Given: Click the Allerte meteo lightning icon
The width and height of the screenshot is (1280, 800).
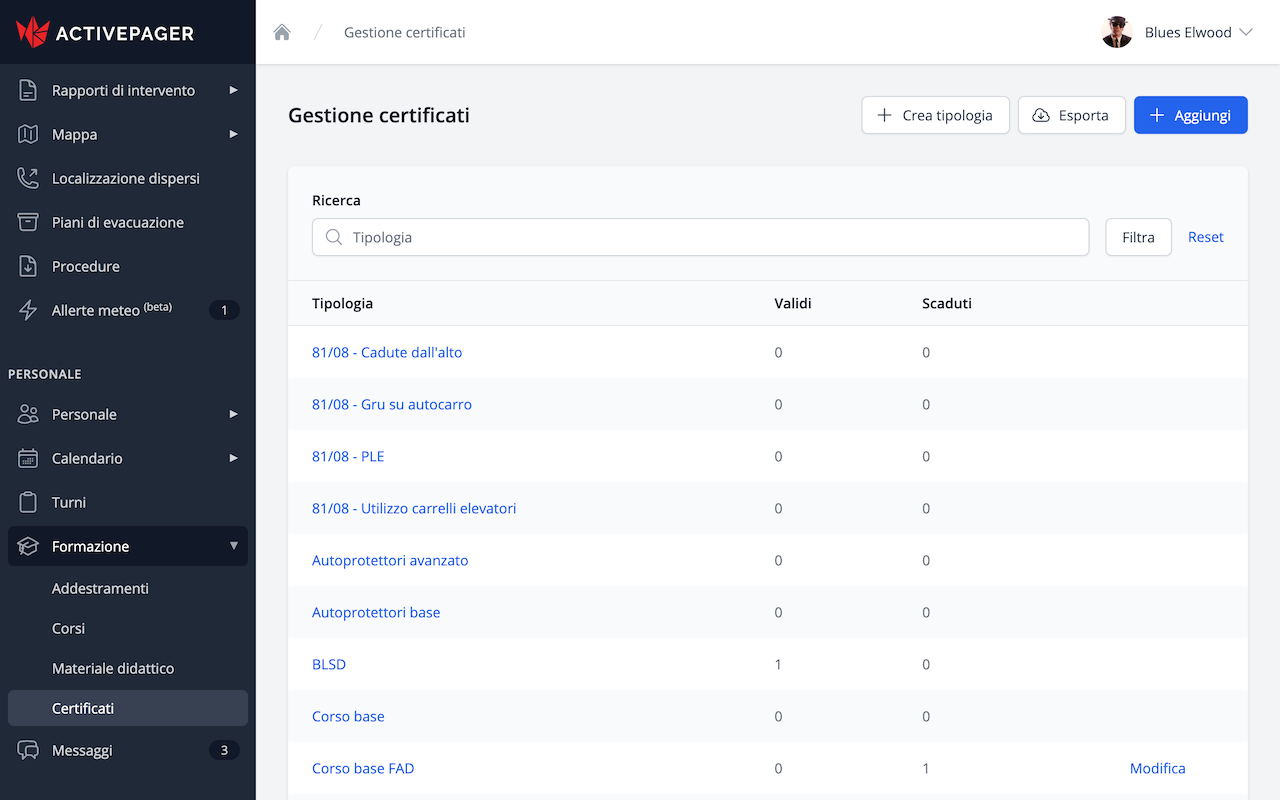Looking at the screenshot, I should pos(28,310).
